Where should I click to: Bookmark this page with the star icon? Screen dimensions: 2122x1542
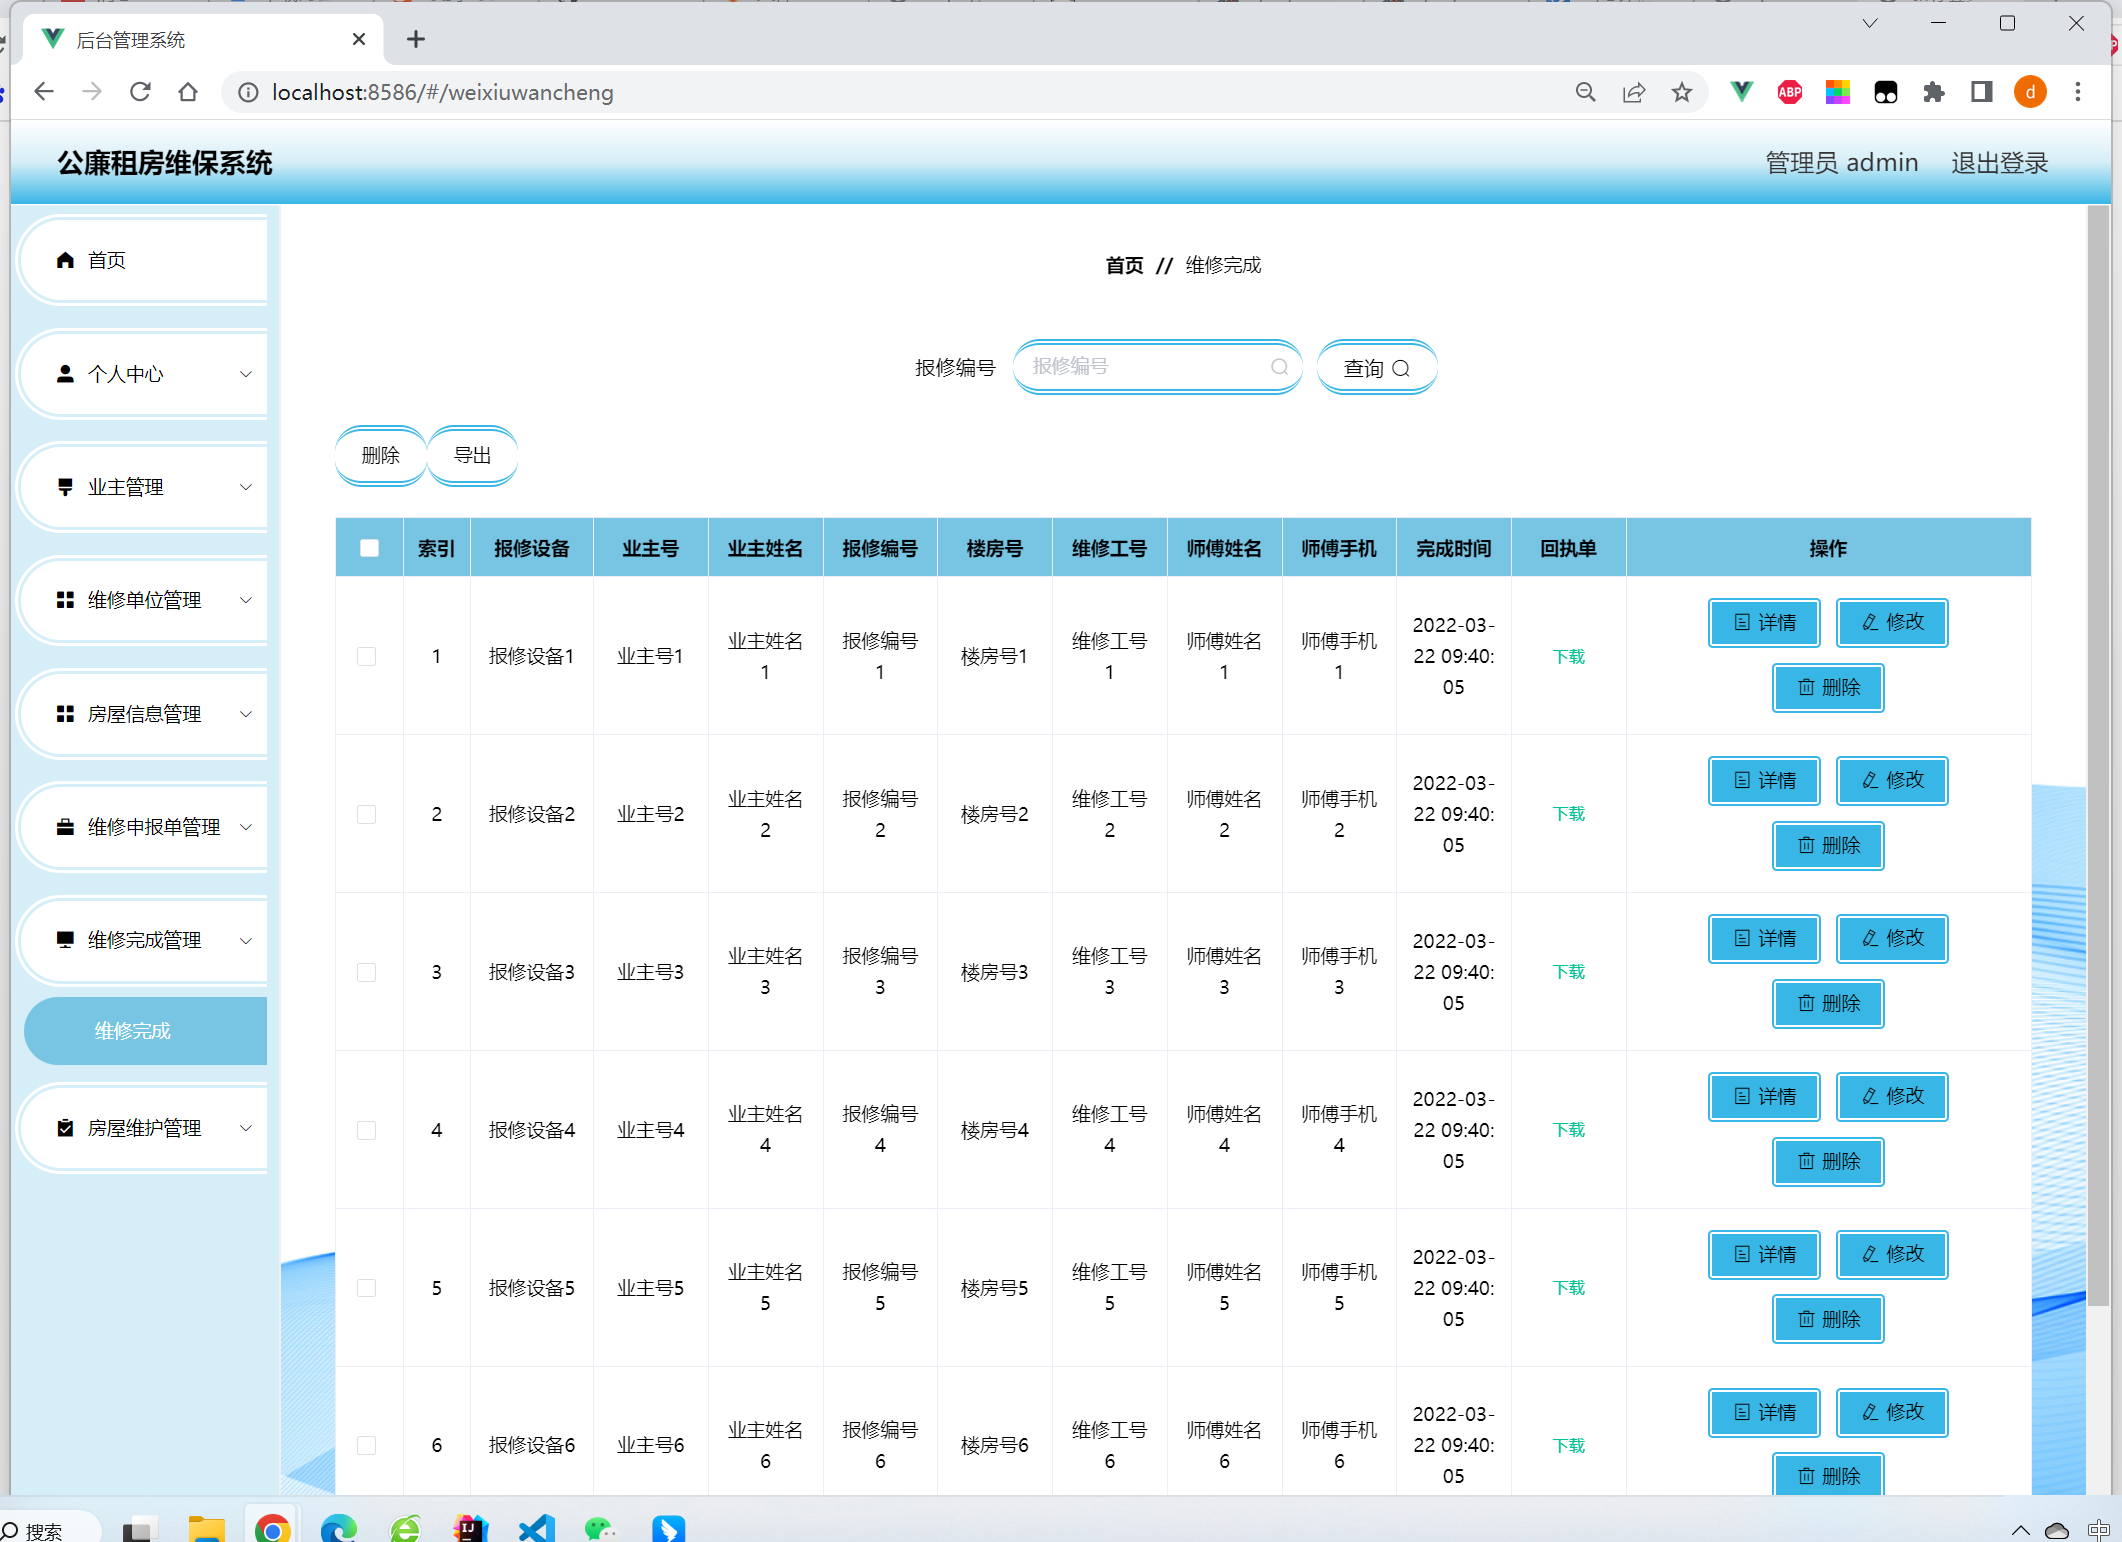click(x=1682, y=92)
